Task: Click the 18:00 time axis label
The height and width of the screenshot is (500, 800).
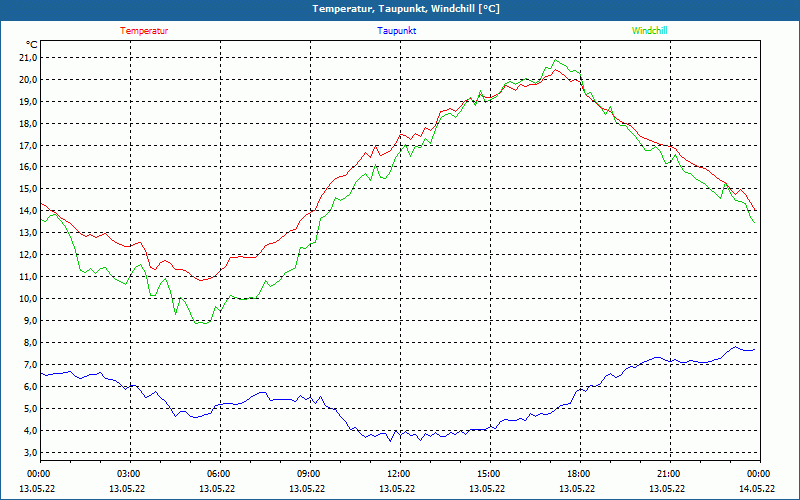Action: pos(580,474)
